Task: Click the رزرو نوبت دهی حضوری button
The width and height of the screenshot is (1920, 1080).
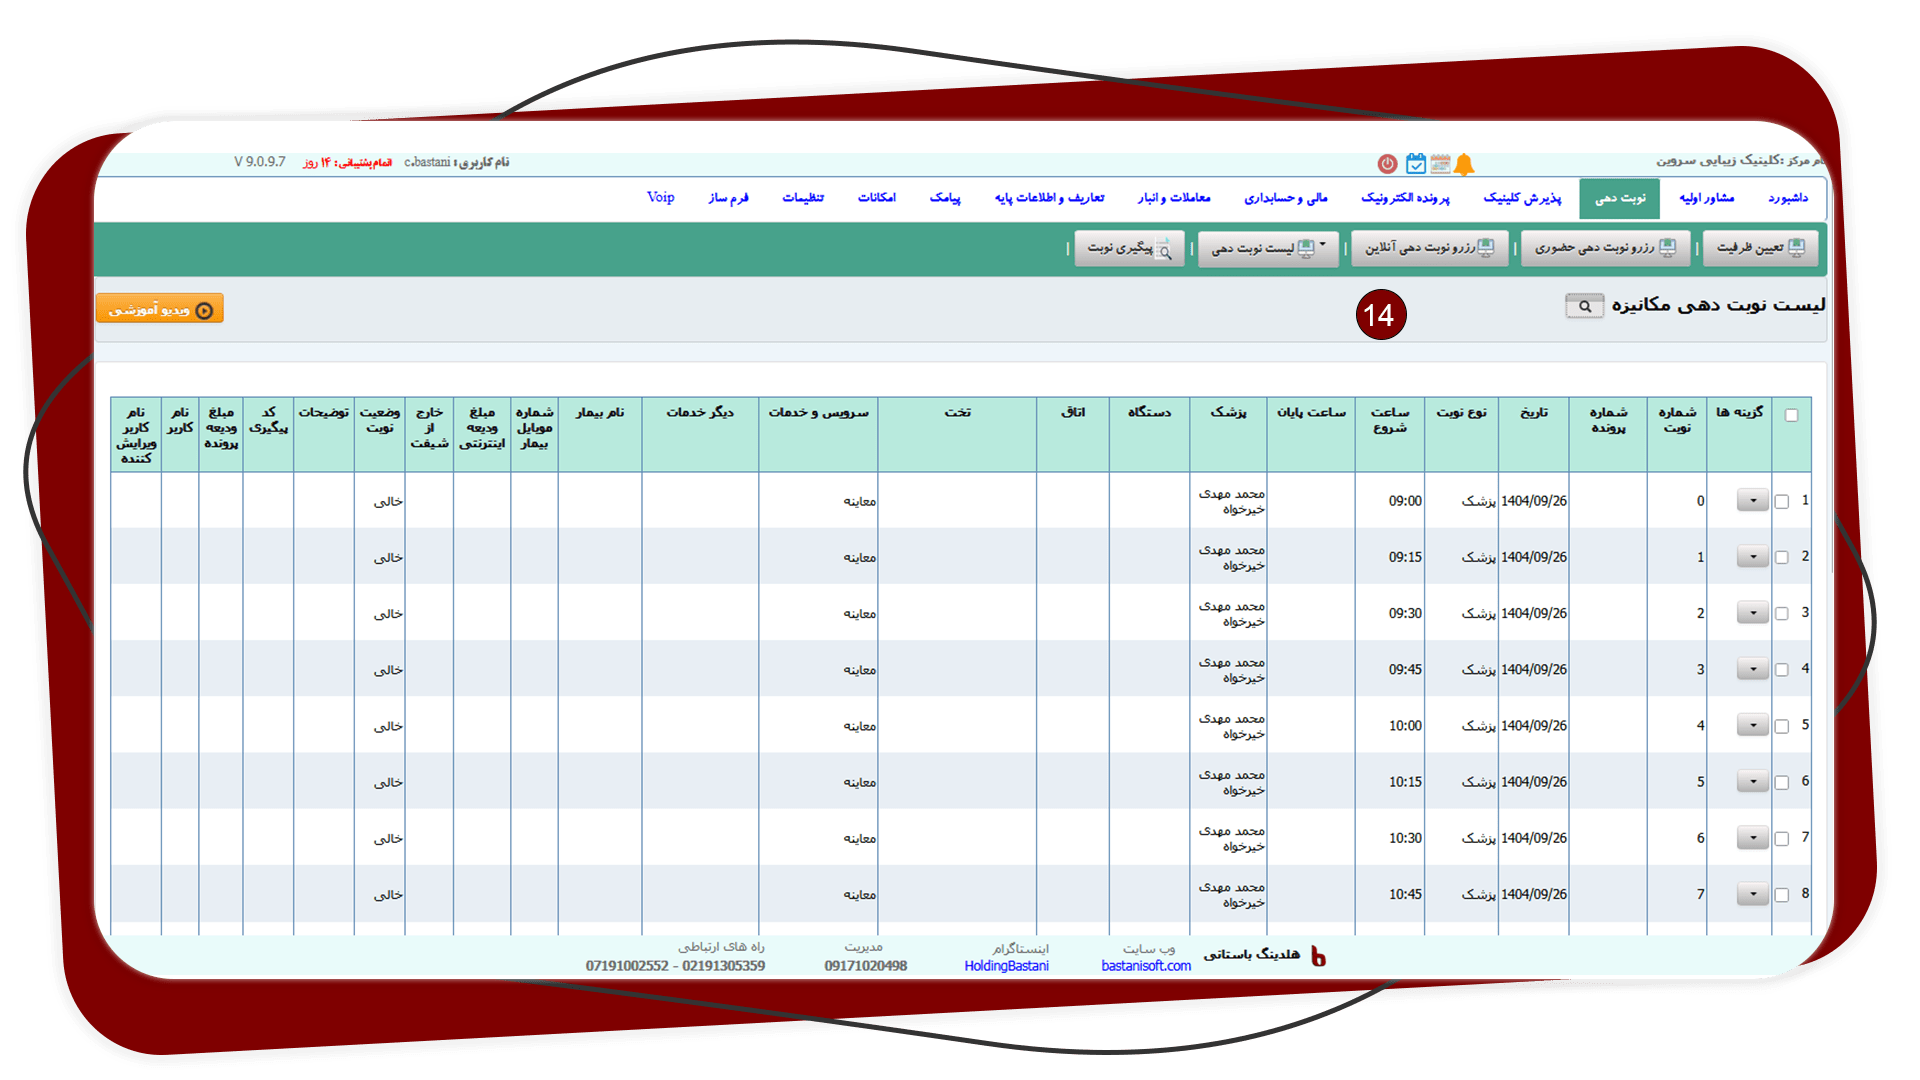Action: pyautogui.click(x=1606, y=248)
